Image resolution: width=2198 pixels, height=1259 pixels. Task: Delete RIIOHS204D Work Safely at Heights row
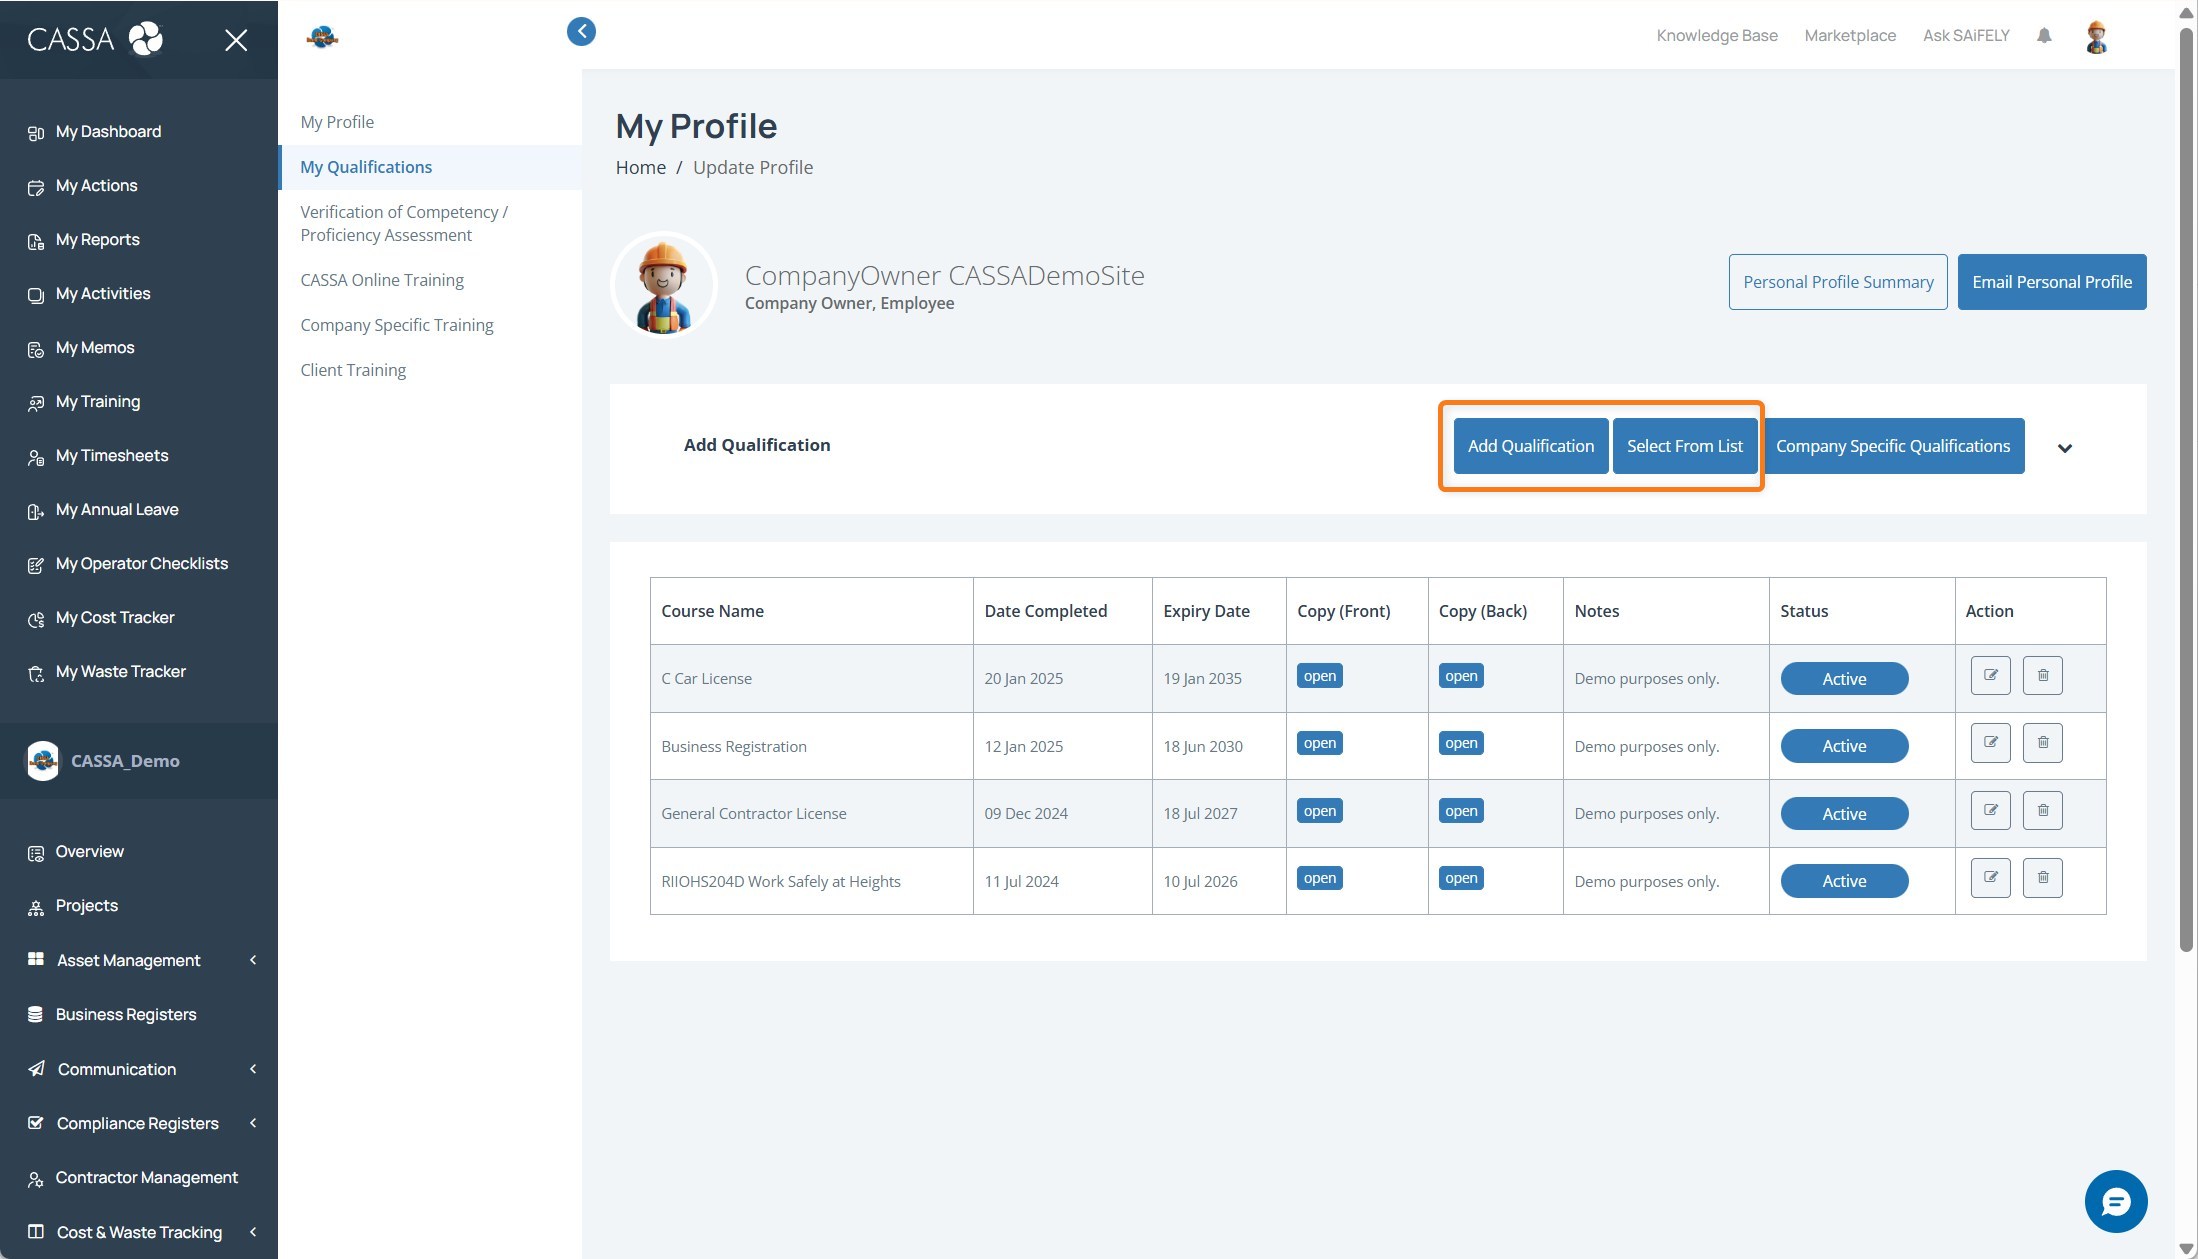[x=2042, y=878]
